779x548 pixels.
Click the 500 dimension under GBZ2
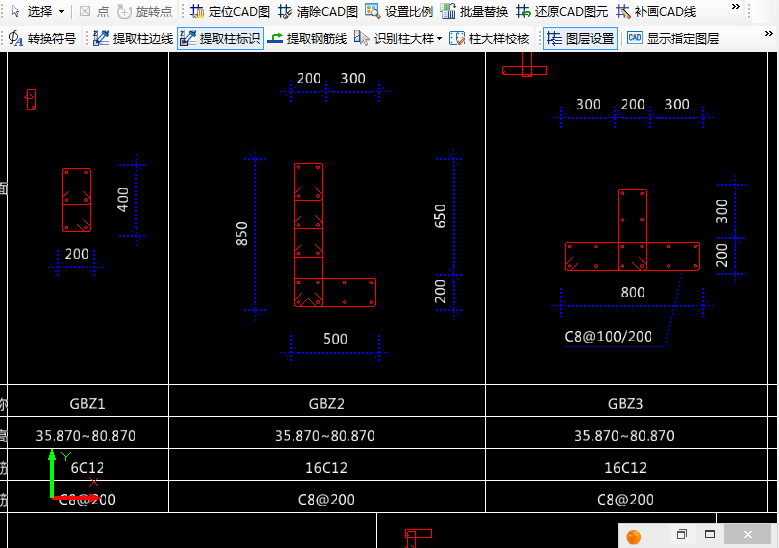point(335,339)
